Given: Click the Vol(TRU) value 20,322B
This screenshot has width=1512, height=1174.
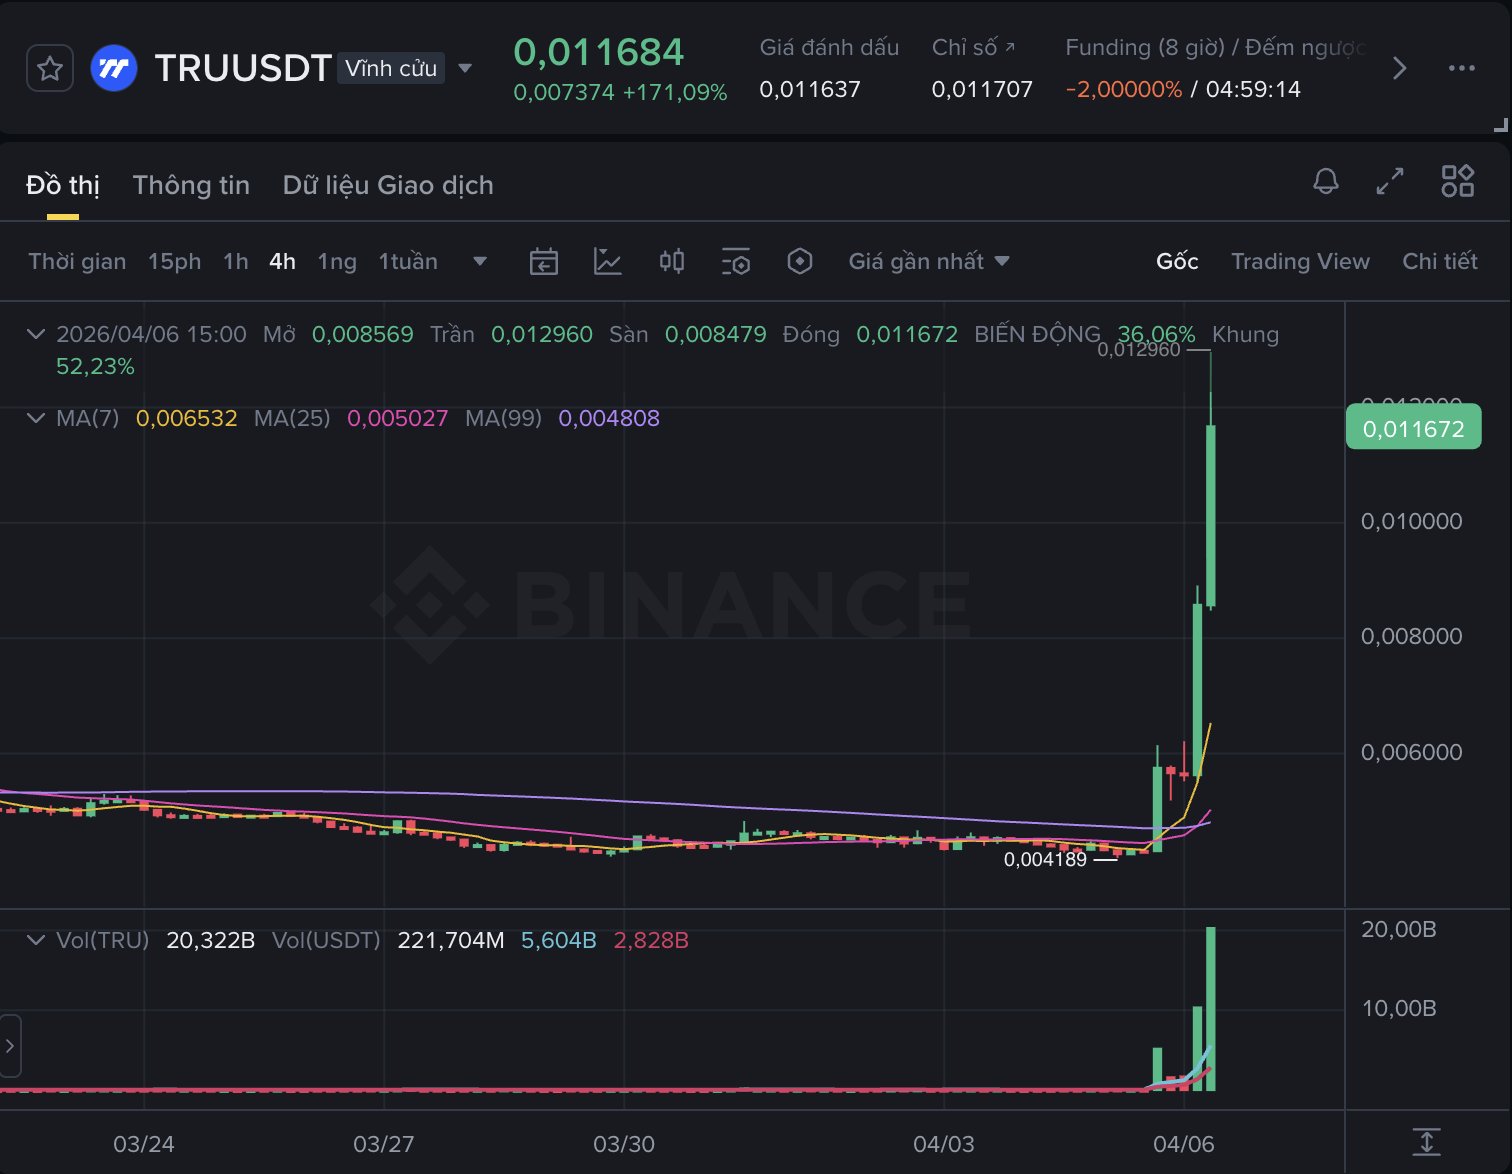Looking at the screenshot, I should click(211, 940).
